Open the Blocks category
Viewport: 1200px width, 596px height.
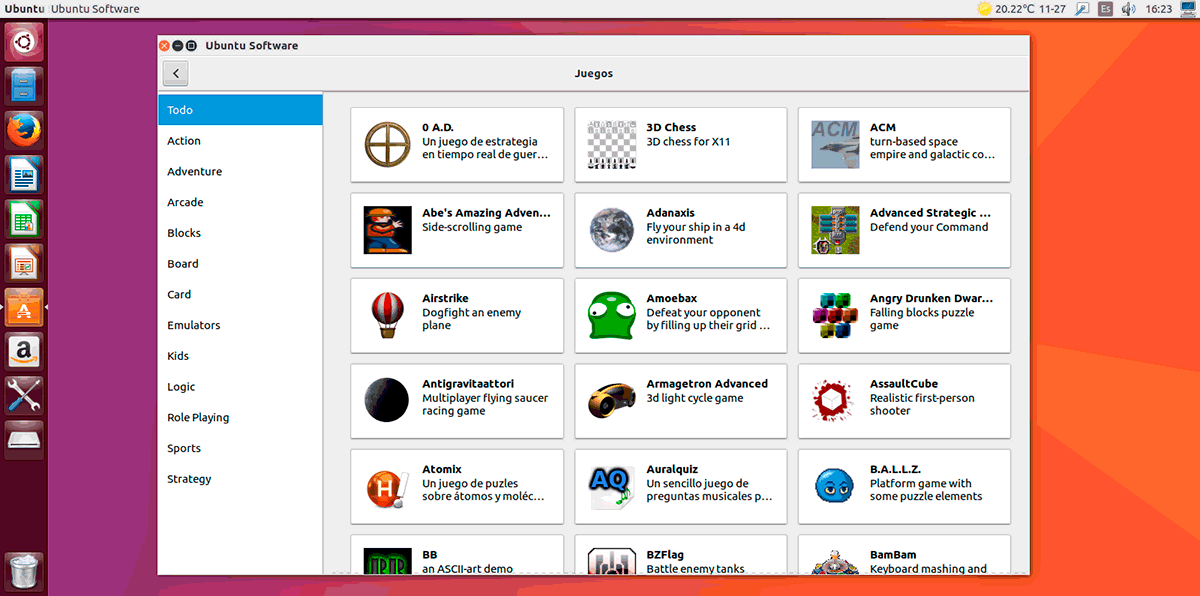240,233
